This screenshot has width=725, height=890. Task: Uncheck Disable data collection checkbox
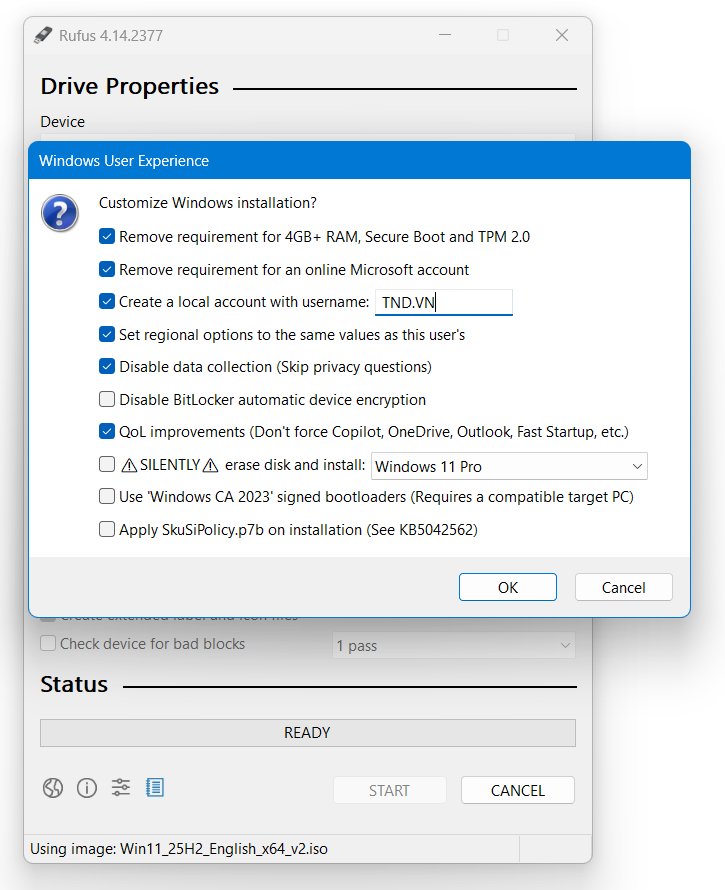tap(107, 367)
